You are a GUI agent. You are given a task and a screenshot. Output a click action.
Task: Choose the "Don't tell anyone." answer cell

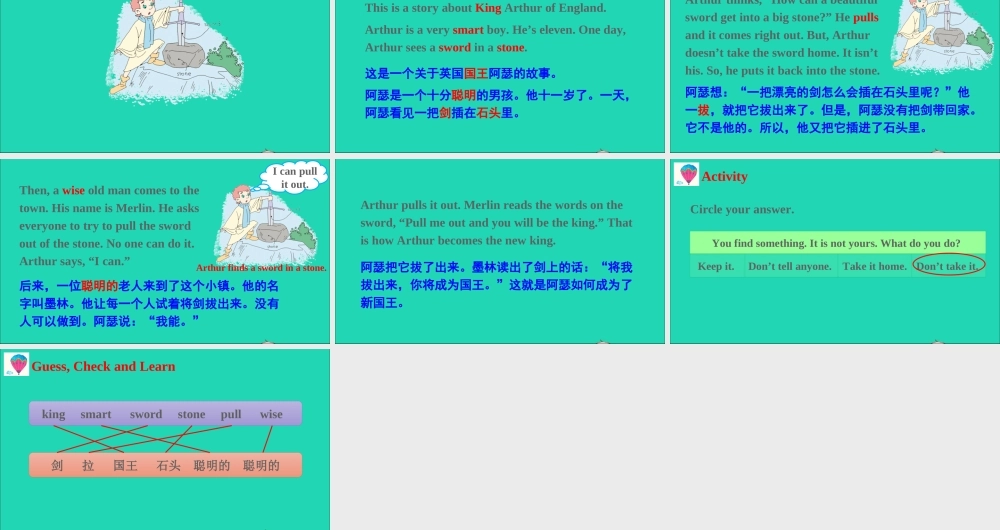pos(790,266)
